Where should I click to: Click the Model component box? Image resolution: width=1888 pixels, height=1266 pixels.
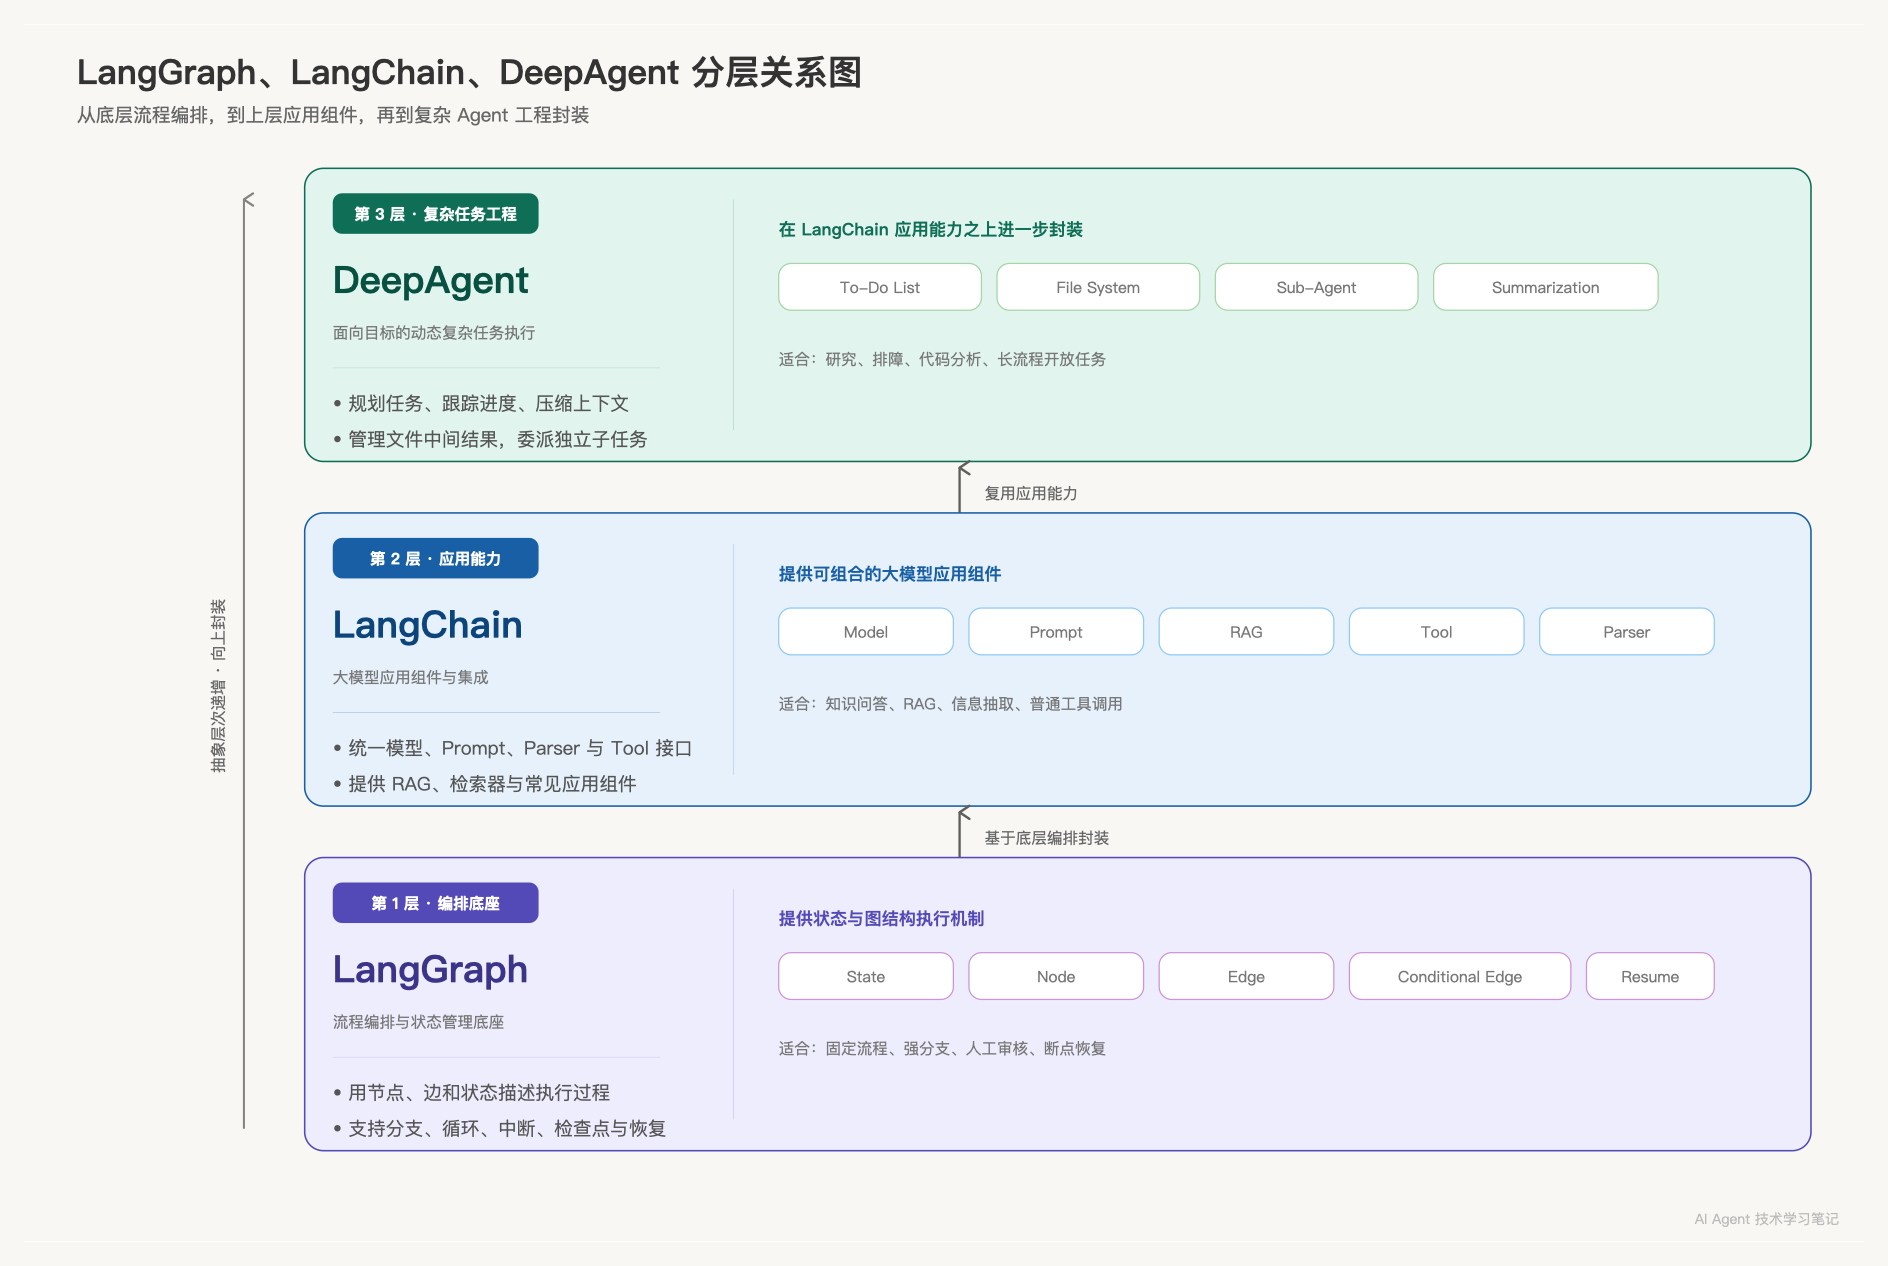pyautogui.click(x=866, y=632)
